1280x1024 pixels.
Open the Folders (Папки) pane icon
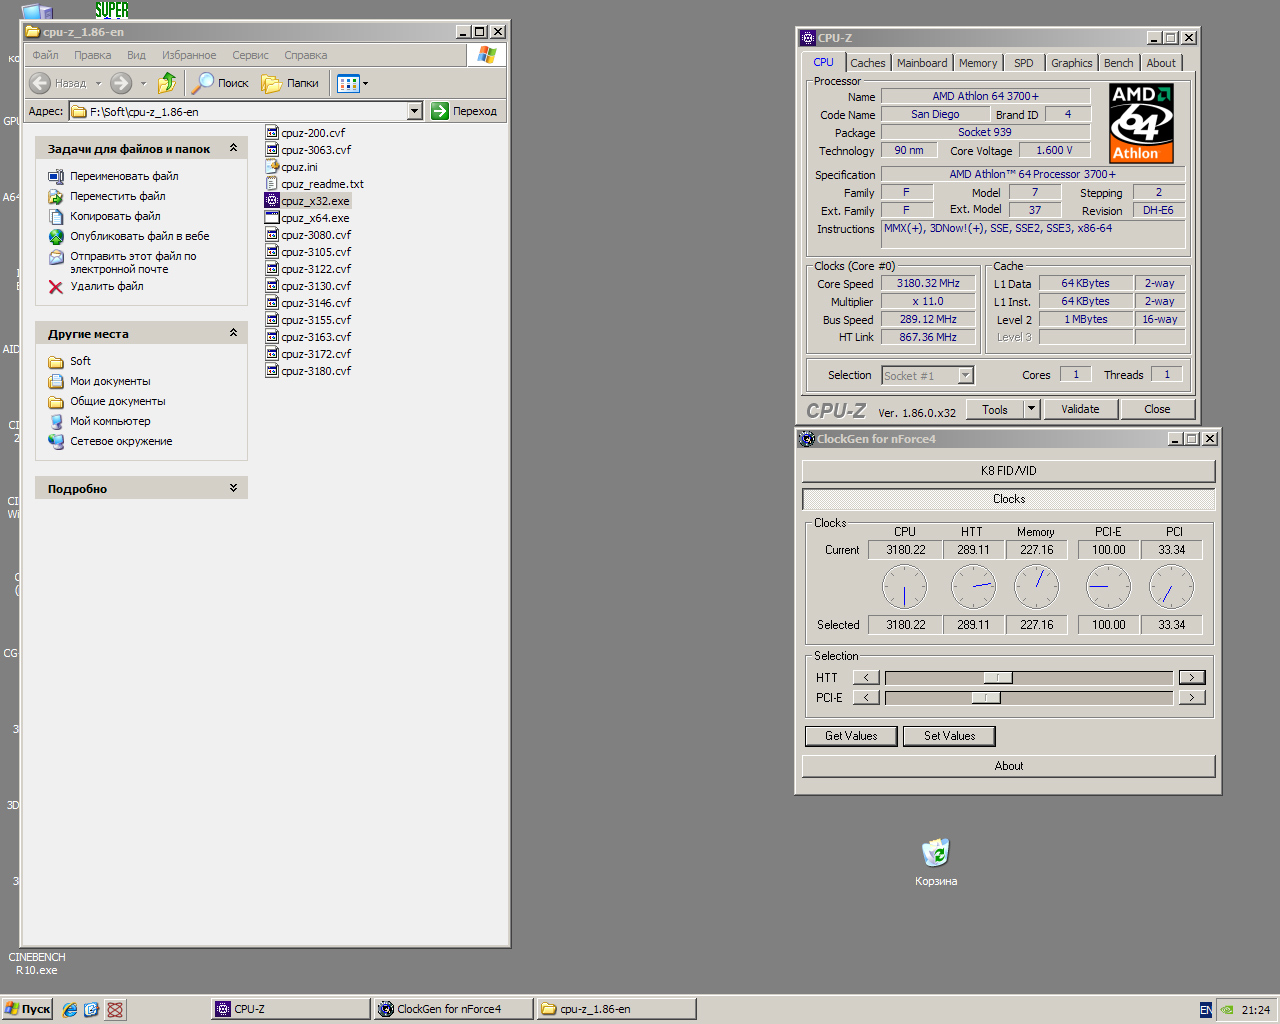[x=272, y=83]
